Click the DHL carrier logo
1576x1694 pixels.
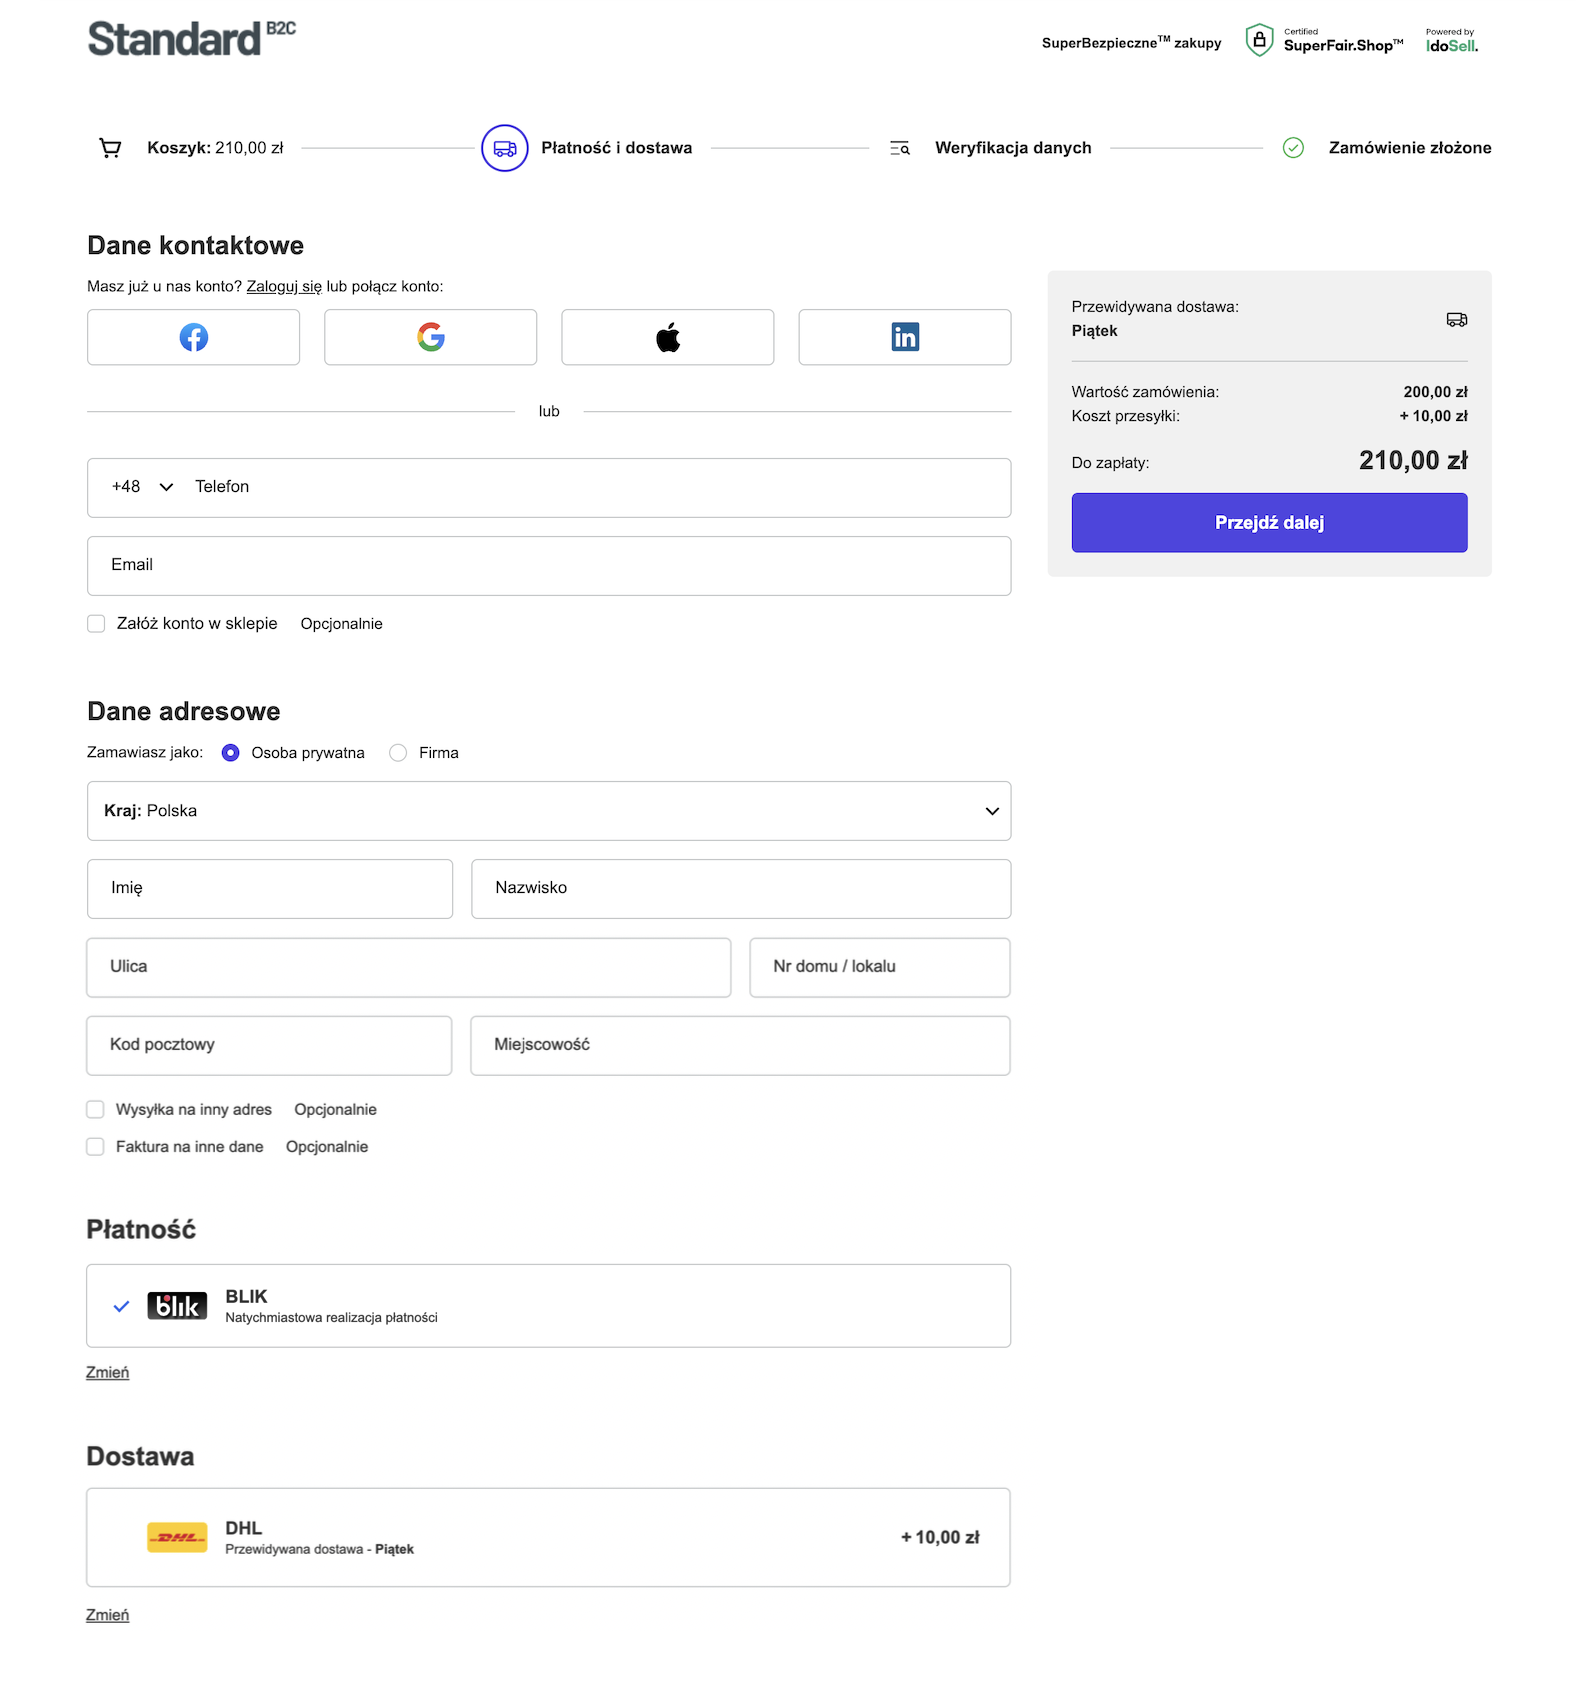point(177,1537)
